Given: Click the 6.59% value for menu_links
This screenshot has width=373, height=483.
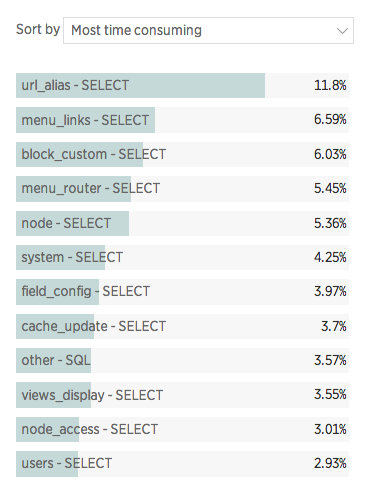Looking at the screenshot, I should [330, 119].
